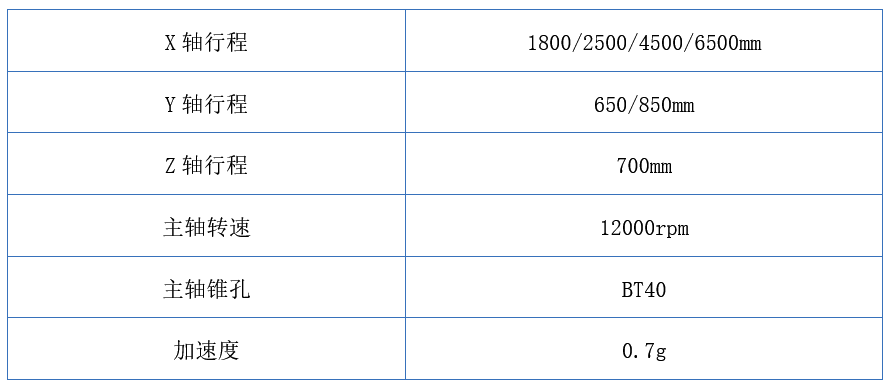Click the Z轴行程 label cell
893x390 pixels.
click(206, 163)
